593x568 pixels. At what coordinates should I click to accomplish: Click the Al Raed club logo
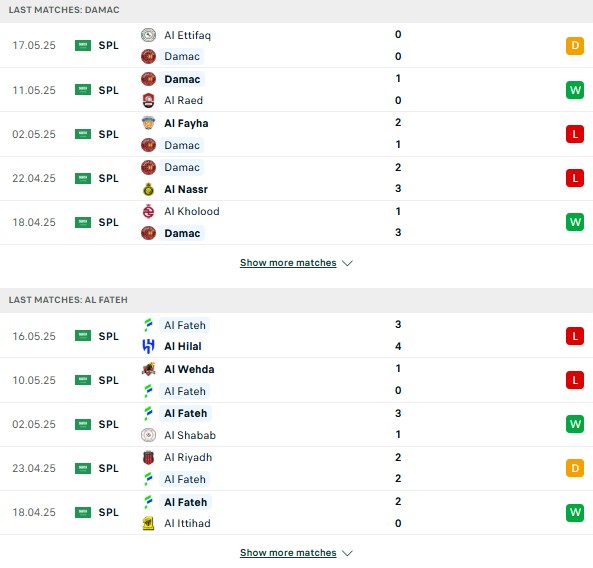[148, 100]
